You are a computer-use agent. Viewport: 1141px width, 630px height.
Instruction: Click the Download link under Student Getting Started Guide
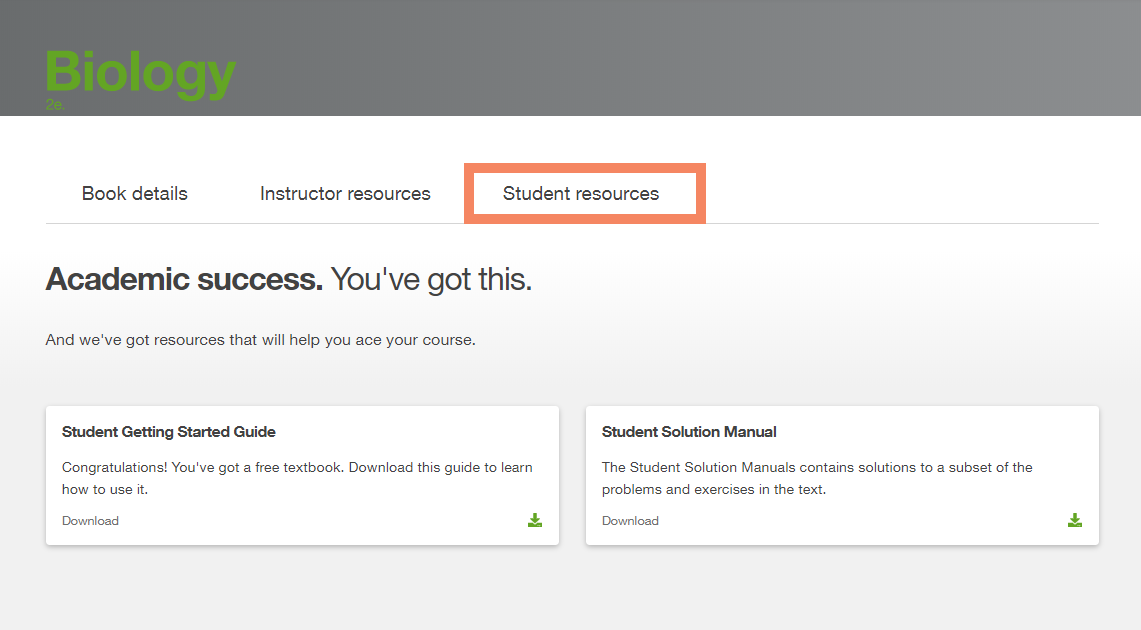click(x=90, y=520)
